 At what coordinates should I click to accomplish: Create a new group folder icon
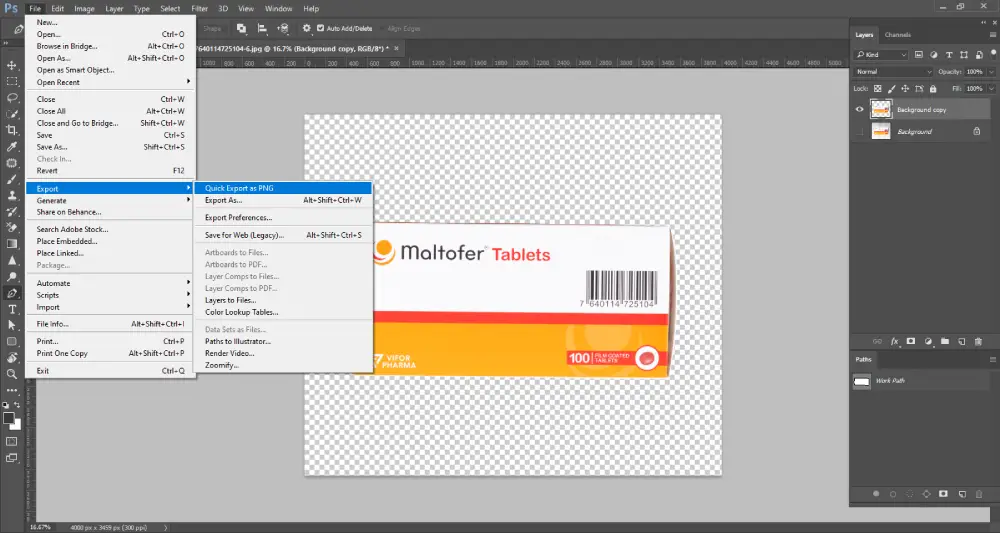point(945,342)
